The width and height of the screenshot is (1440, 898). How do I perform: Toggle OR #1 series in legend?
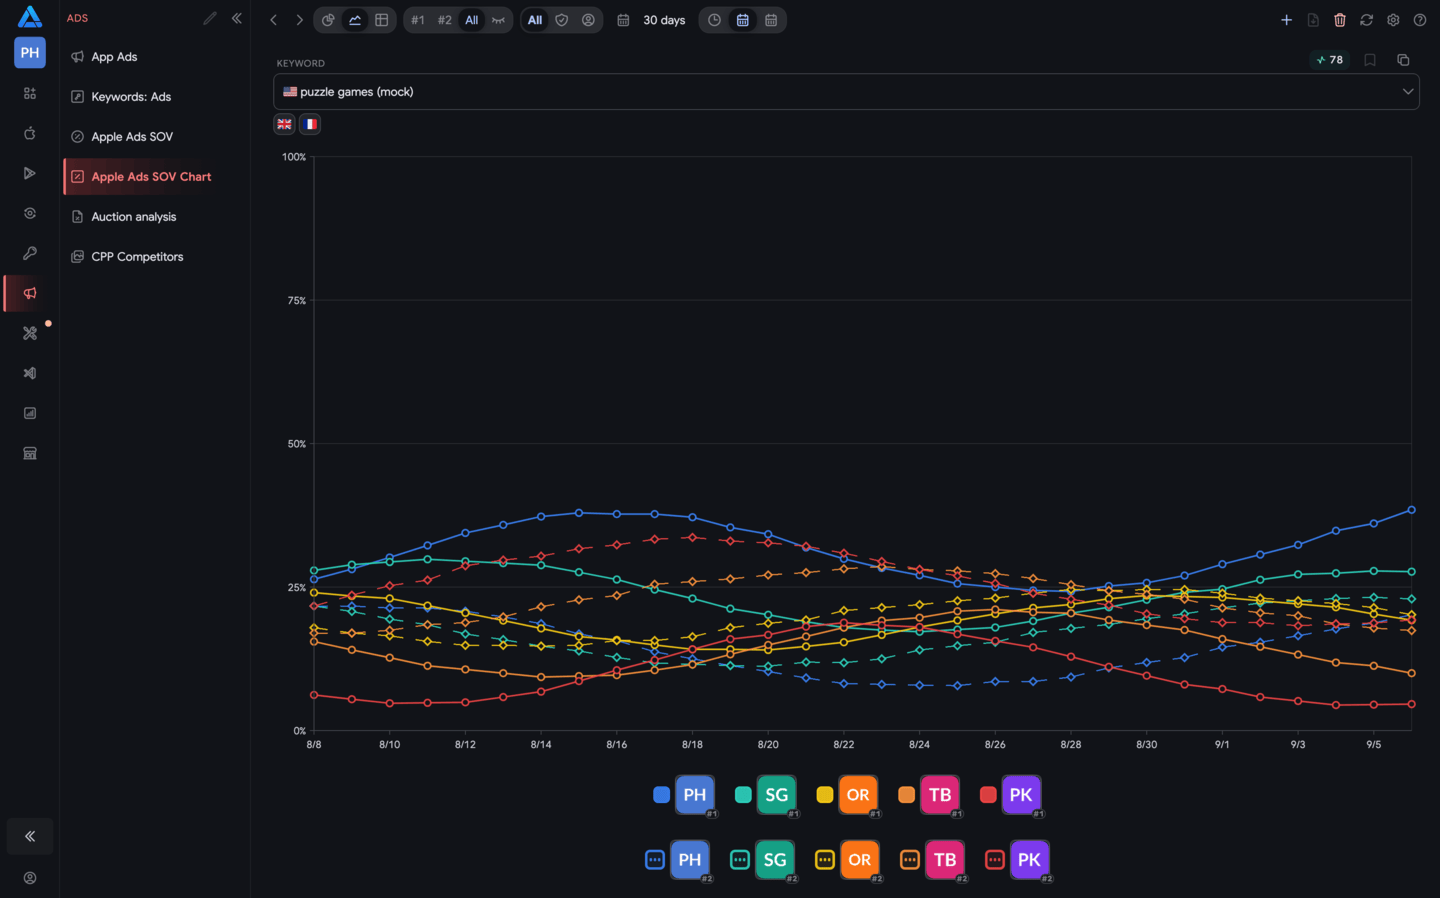pos(849,796)
